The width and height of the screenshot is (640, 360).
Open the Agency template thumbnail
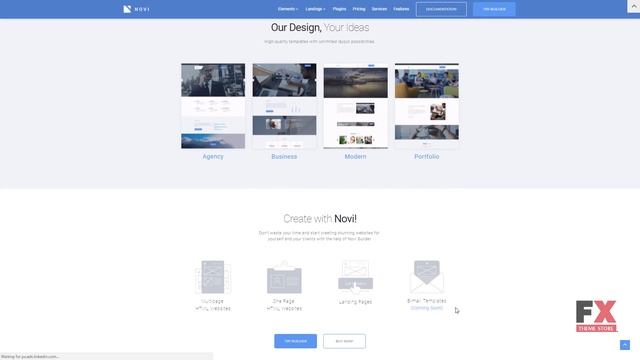(213, 106)
